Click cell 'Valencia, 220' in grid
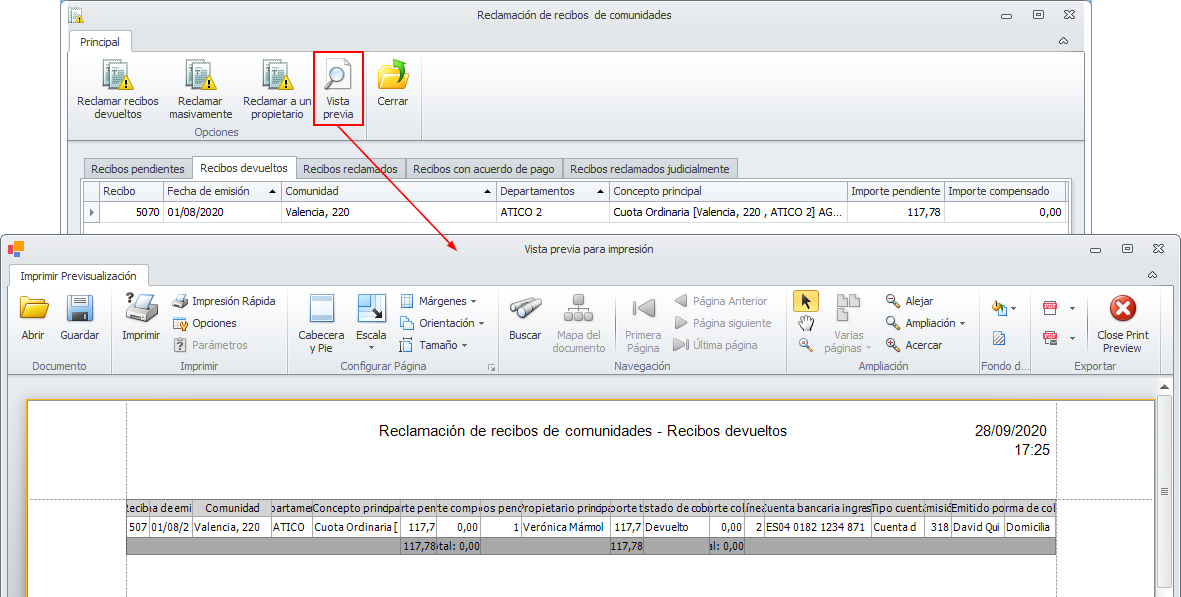 pos(389,212)
